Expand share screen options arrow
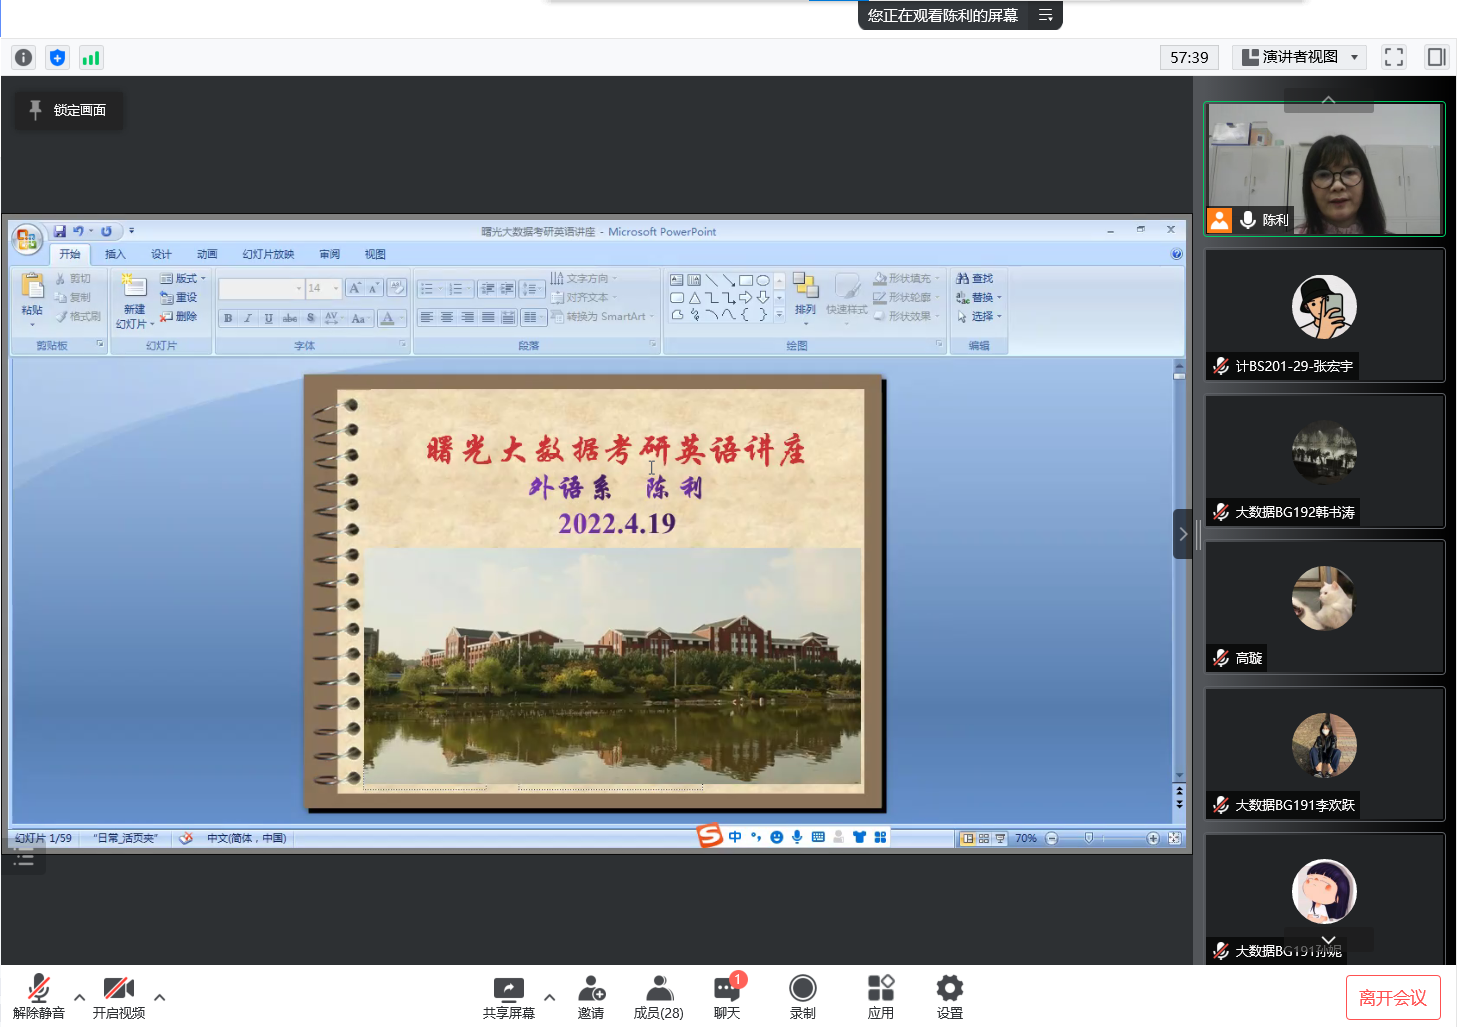The height and width of the screenshot is (1027, 1457). [549, 997]
